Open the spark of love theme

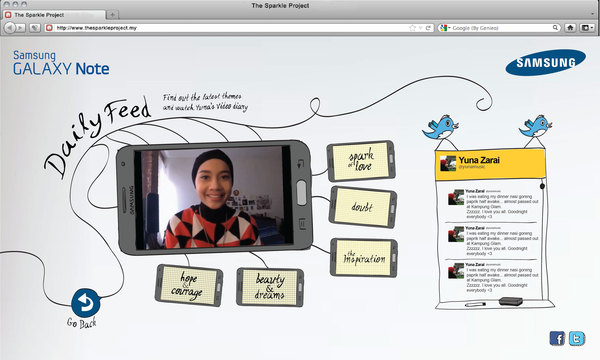[x=361, y=161]
